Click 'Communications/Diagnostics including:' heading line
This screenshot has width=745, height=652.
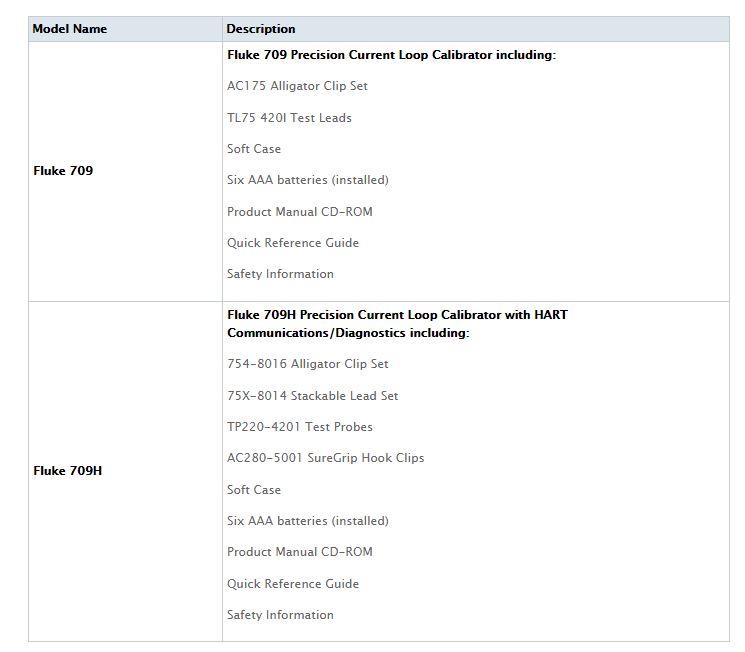(348, 333)
